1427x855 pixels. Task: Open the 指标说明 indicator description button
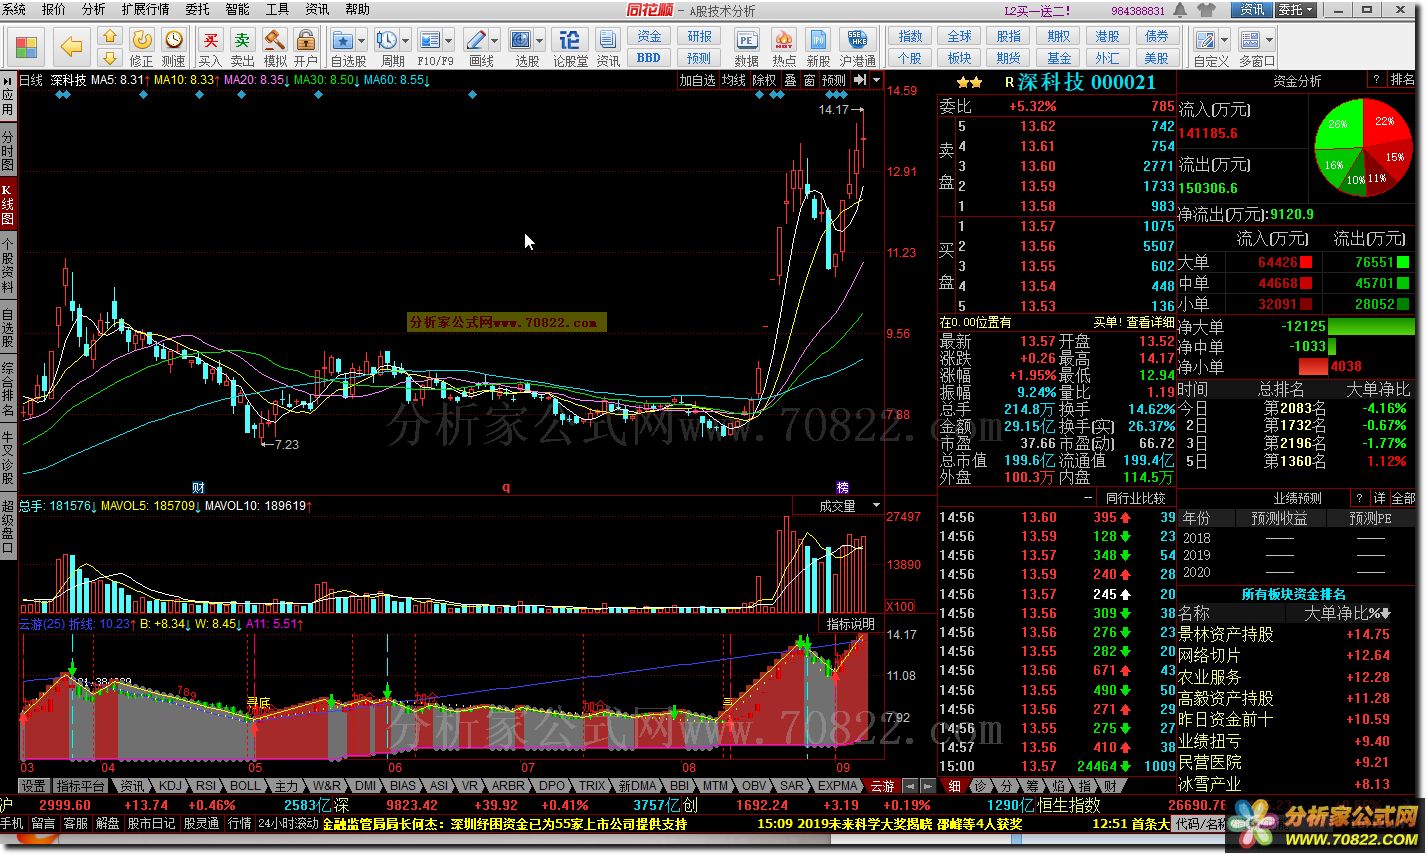tap(852, 624)
